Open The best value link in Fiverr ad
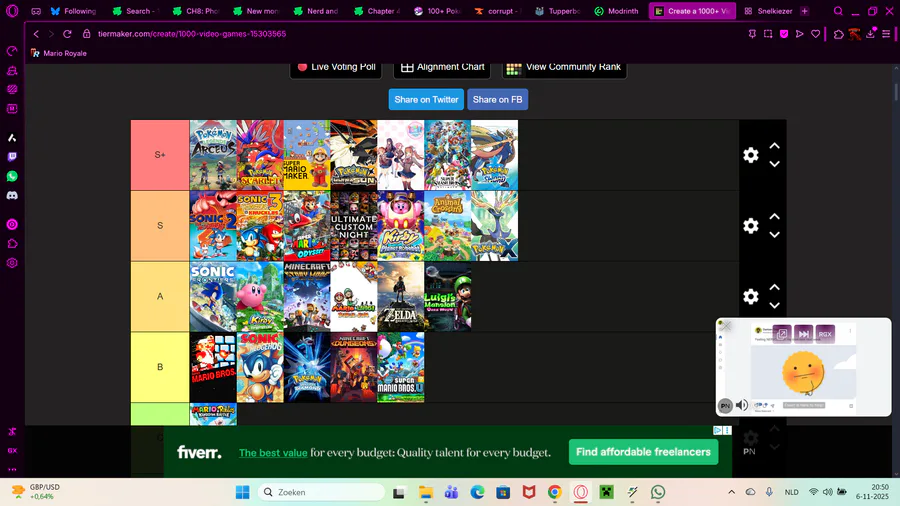Viewport: 900px width, 506px height. click(x=273, y=453)
